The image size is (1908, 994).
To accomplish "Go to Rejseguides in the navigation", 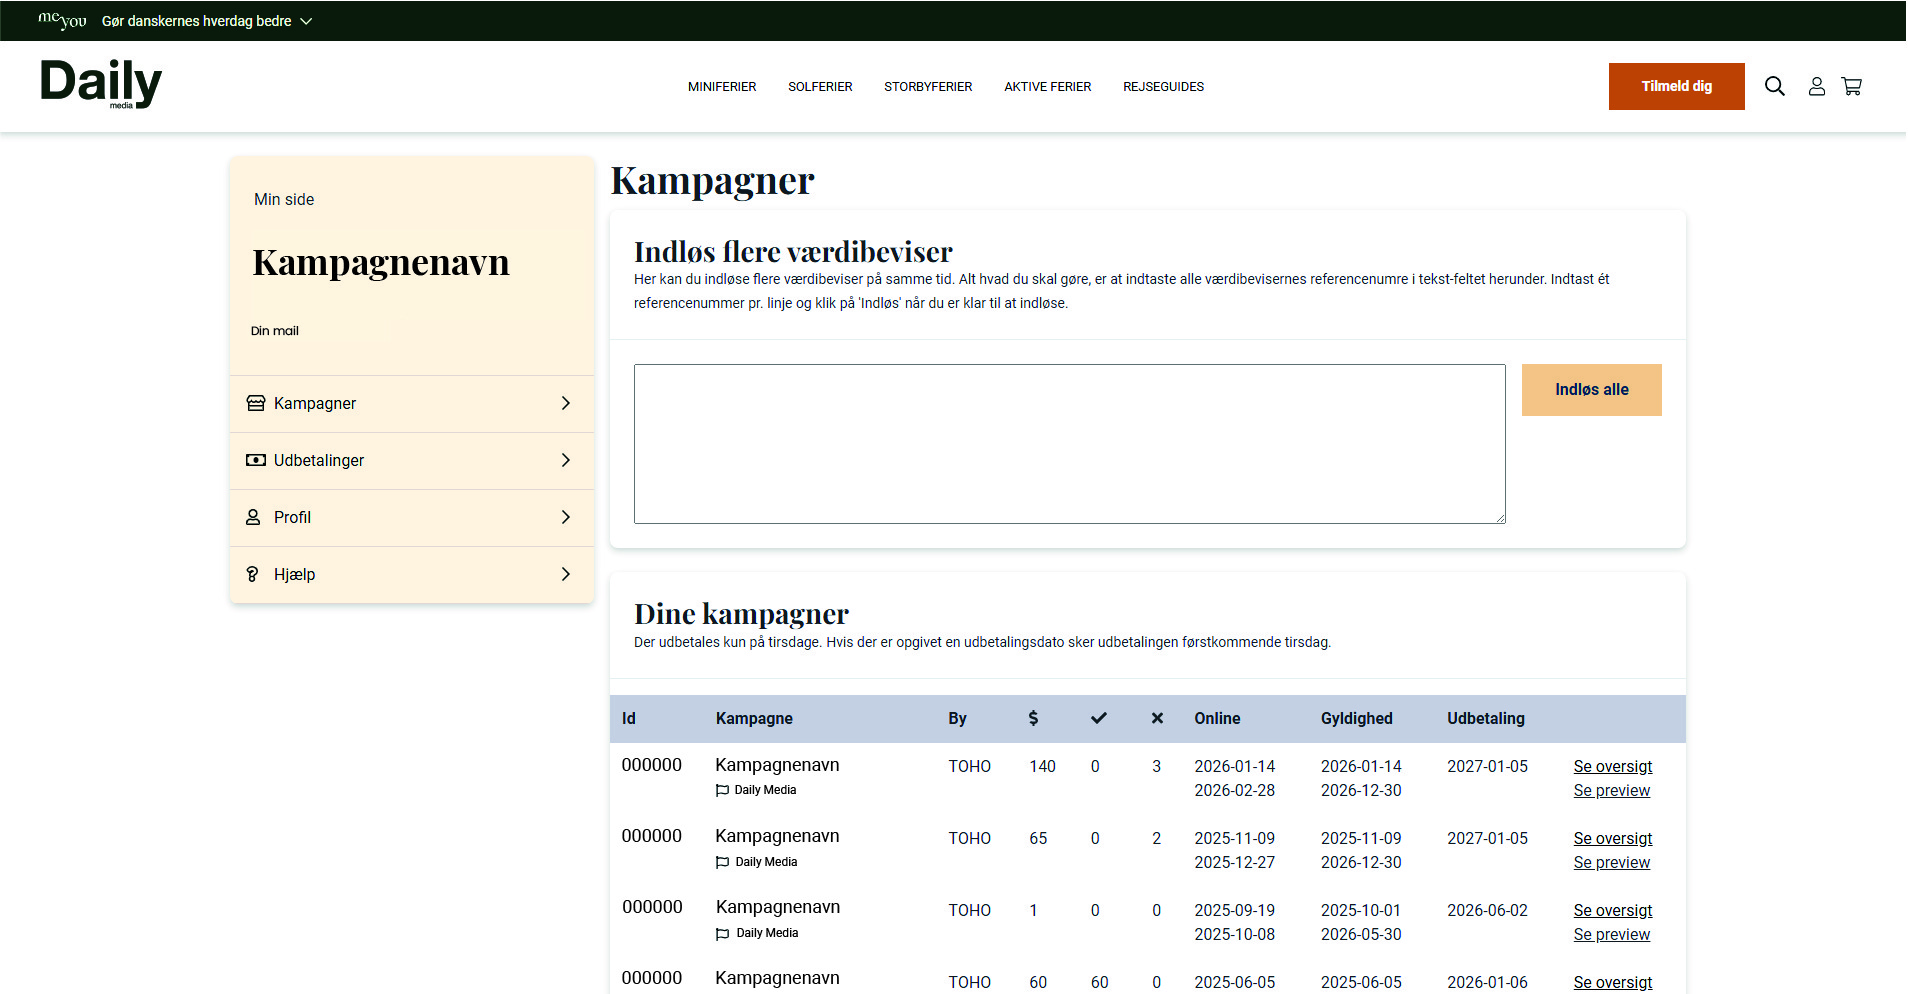I will click(x=1162, y=87).
